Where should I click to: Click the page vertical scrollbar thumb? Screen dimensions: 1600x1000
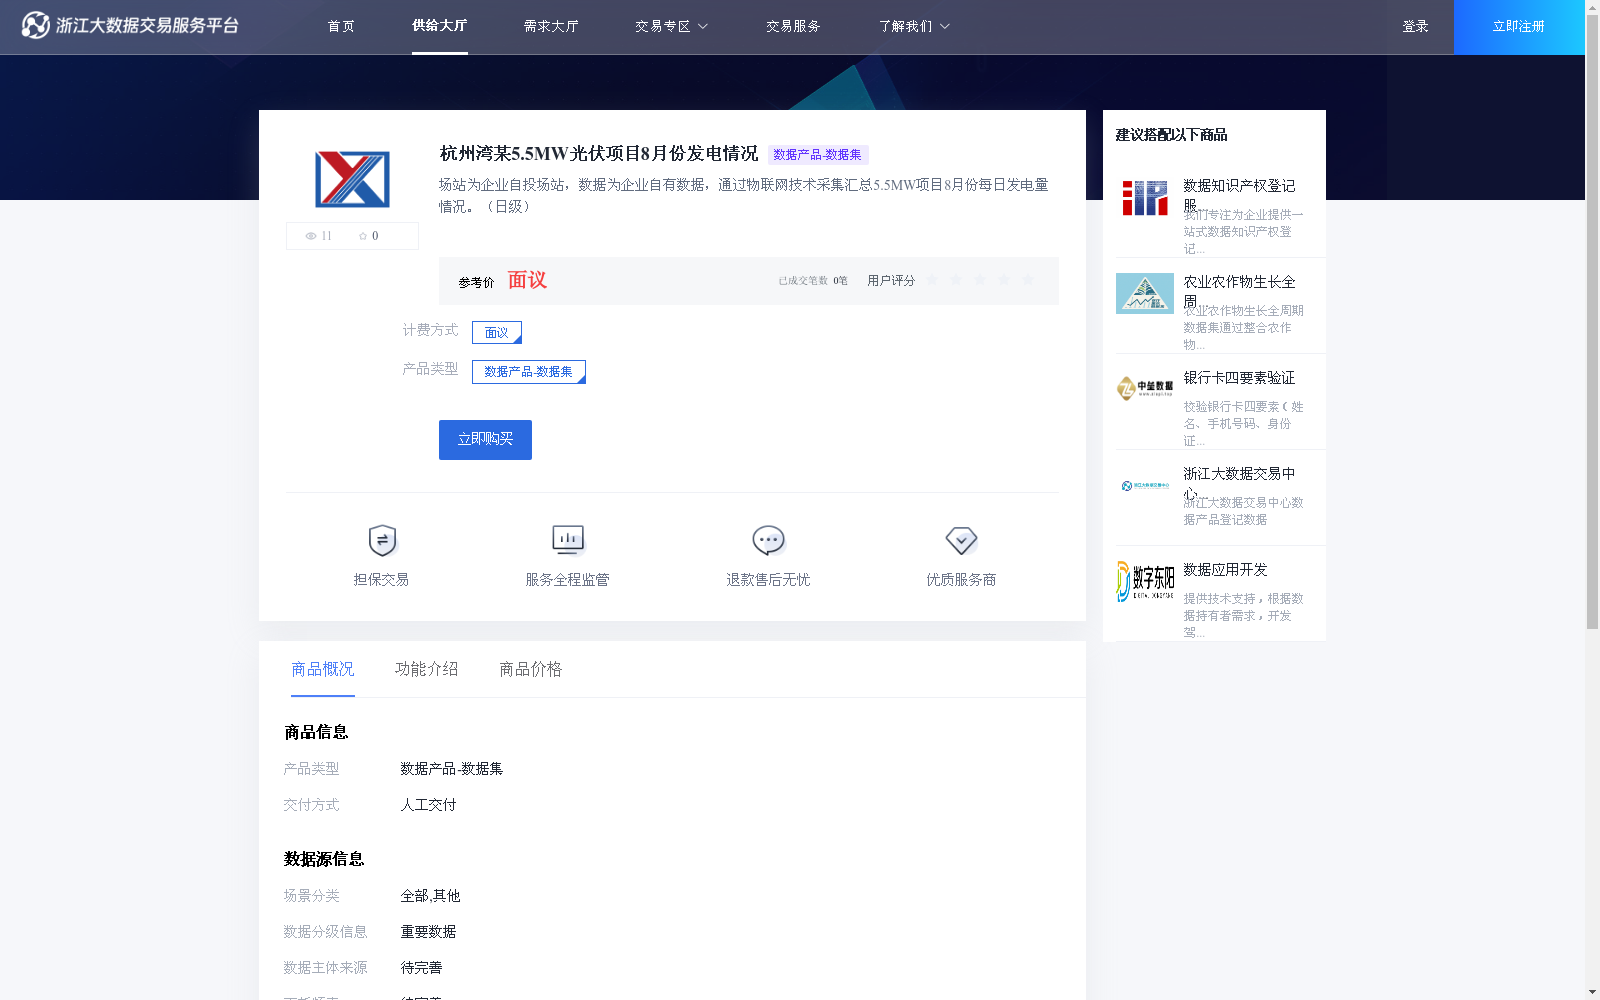coord(1592,320)
